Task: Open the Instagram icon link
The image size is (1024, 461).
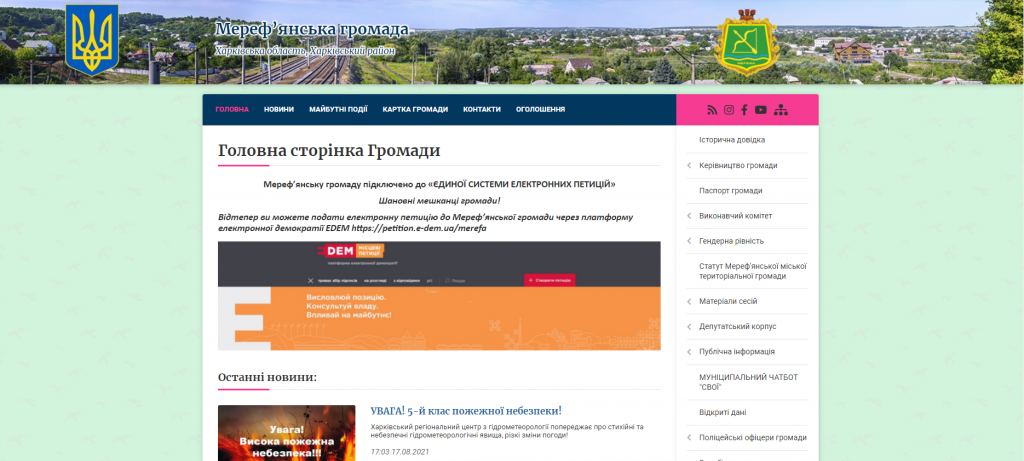Action: point(729,110)
